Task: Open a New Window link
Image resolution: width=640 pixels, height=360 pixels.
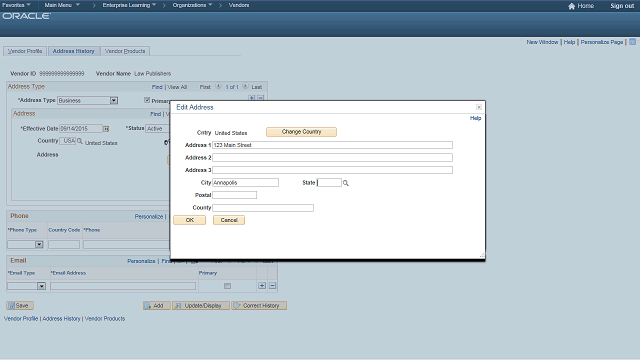Action: 542,42
